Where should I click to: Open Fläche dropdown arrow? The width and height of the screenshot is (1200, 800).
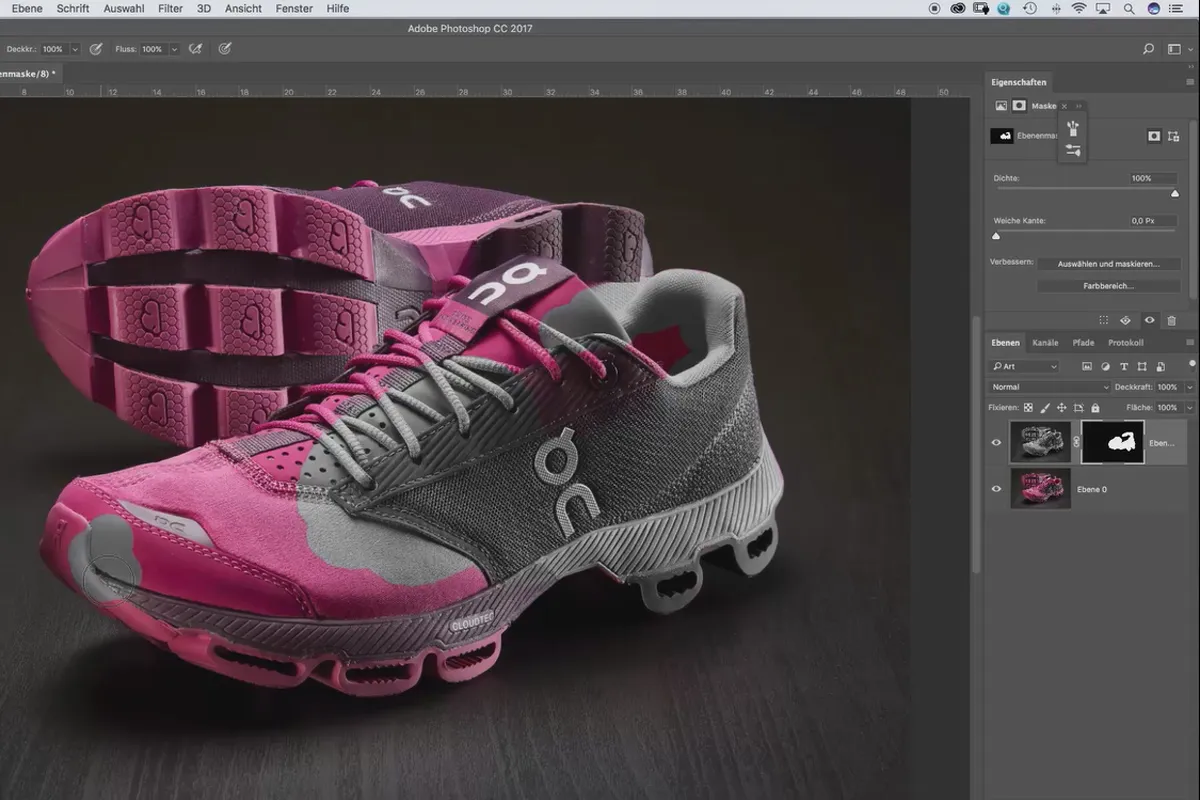[x=1189, y=408]
